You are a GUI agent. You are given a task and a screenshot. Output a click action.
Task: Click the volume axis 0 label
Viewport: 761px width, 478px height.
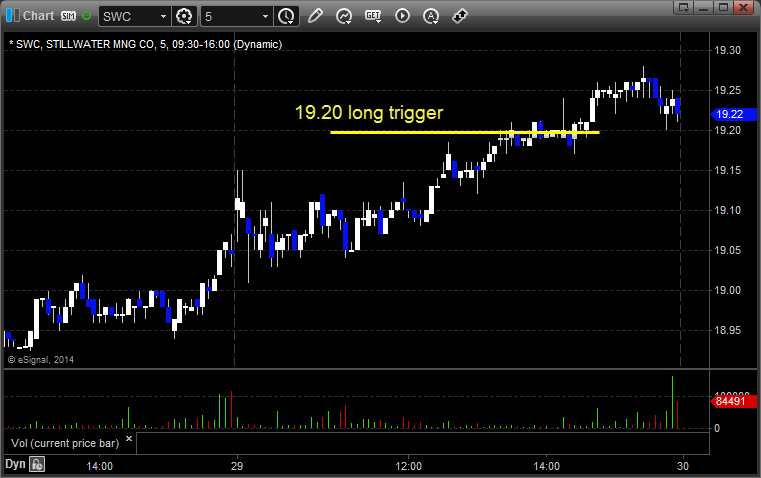tap(717, 429)
